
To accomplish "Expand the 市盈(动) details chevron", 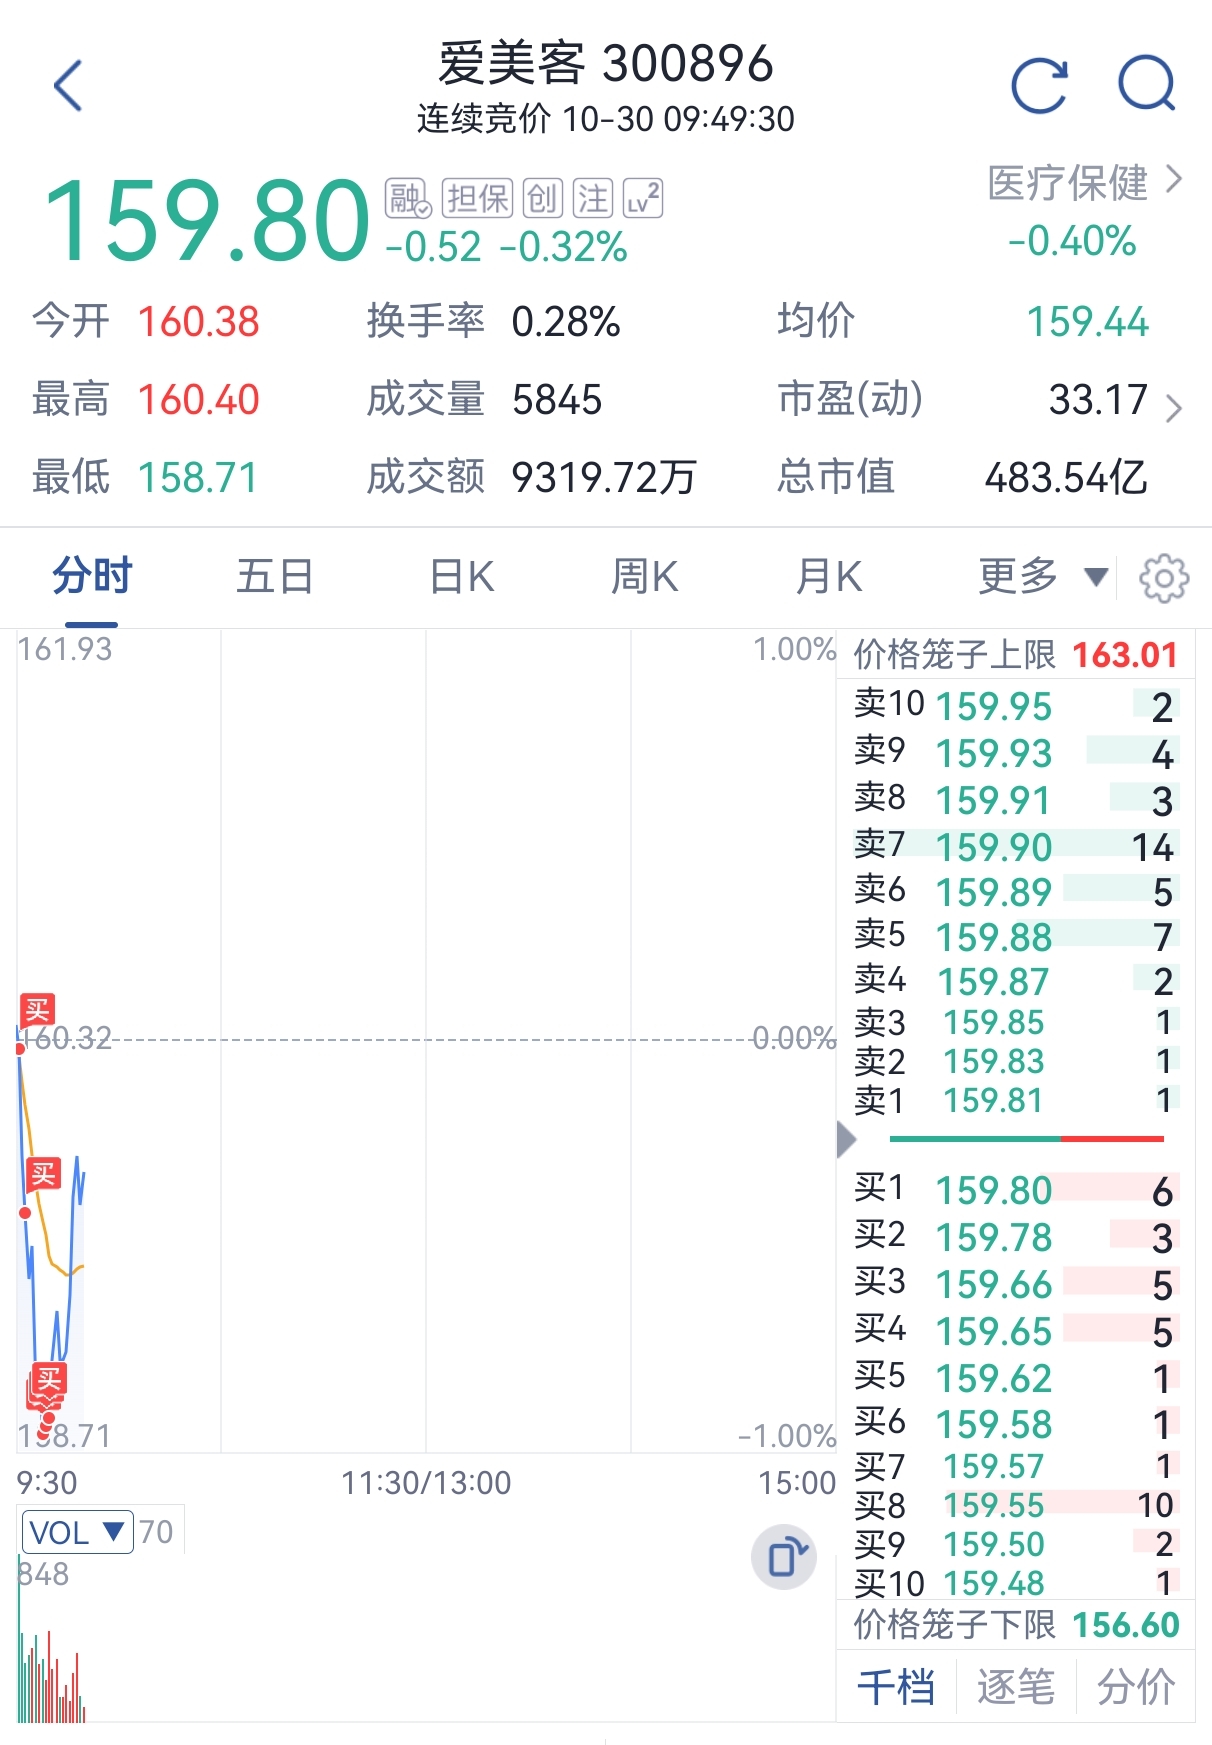I will 1174,407.
